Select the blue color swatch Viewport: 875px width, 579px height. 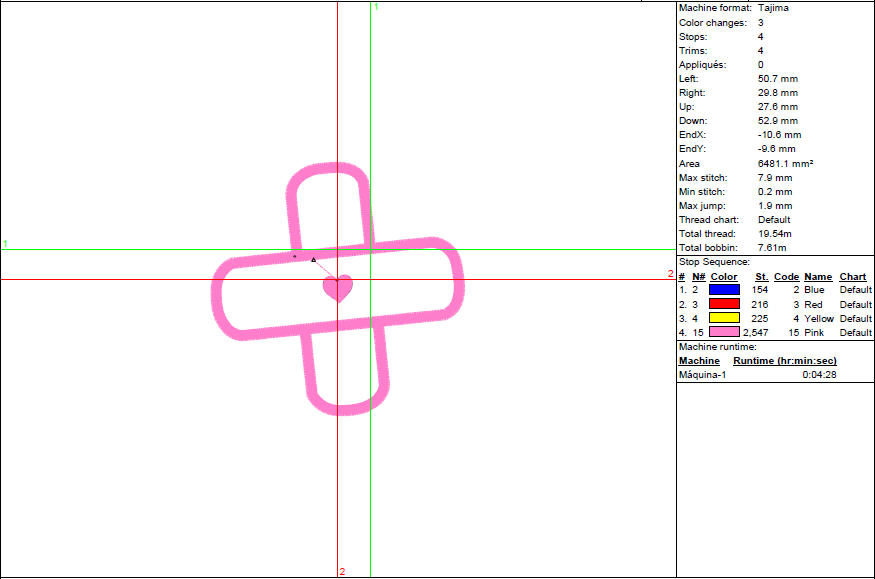click(724, 290)
